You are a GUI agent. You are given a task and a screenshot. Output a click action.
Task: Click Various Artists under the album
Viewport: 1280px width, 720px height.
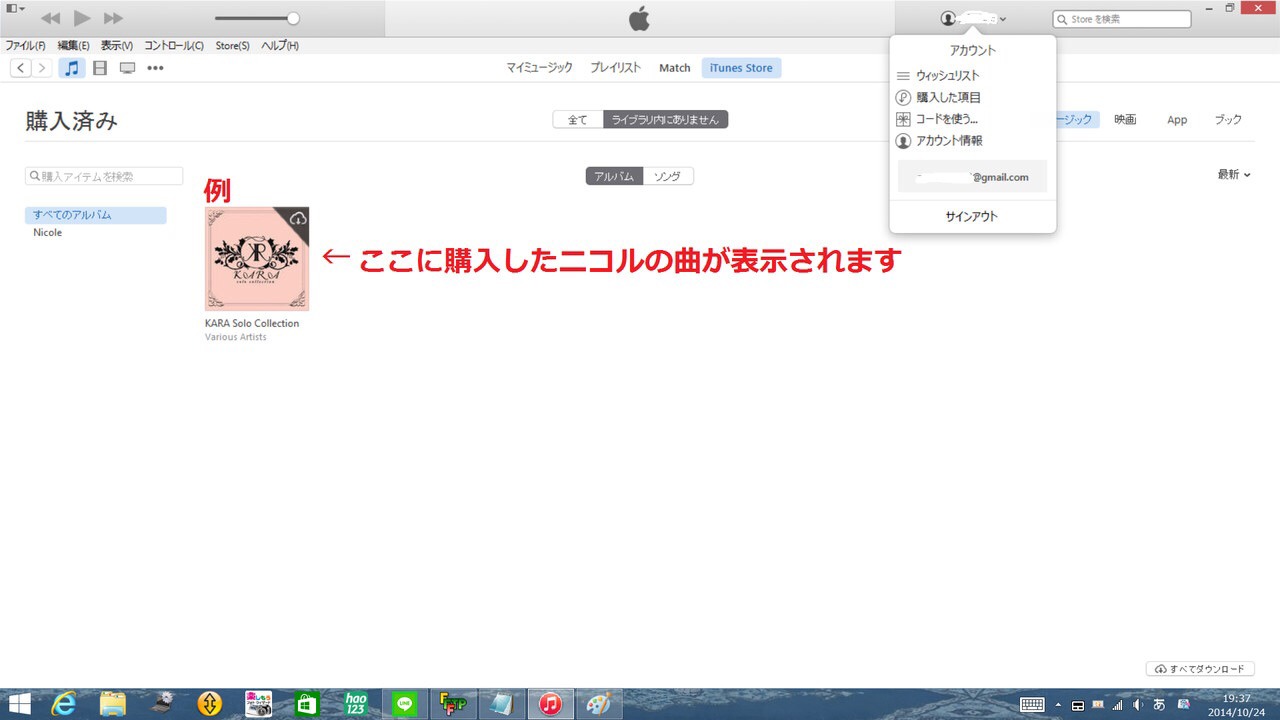pyautogui.click(x=236, y=337)
